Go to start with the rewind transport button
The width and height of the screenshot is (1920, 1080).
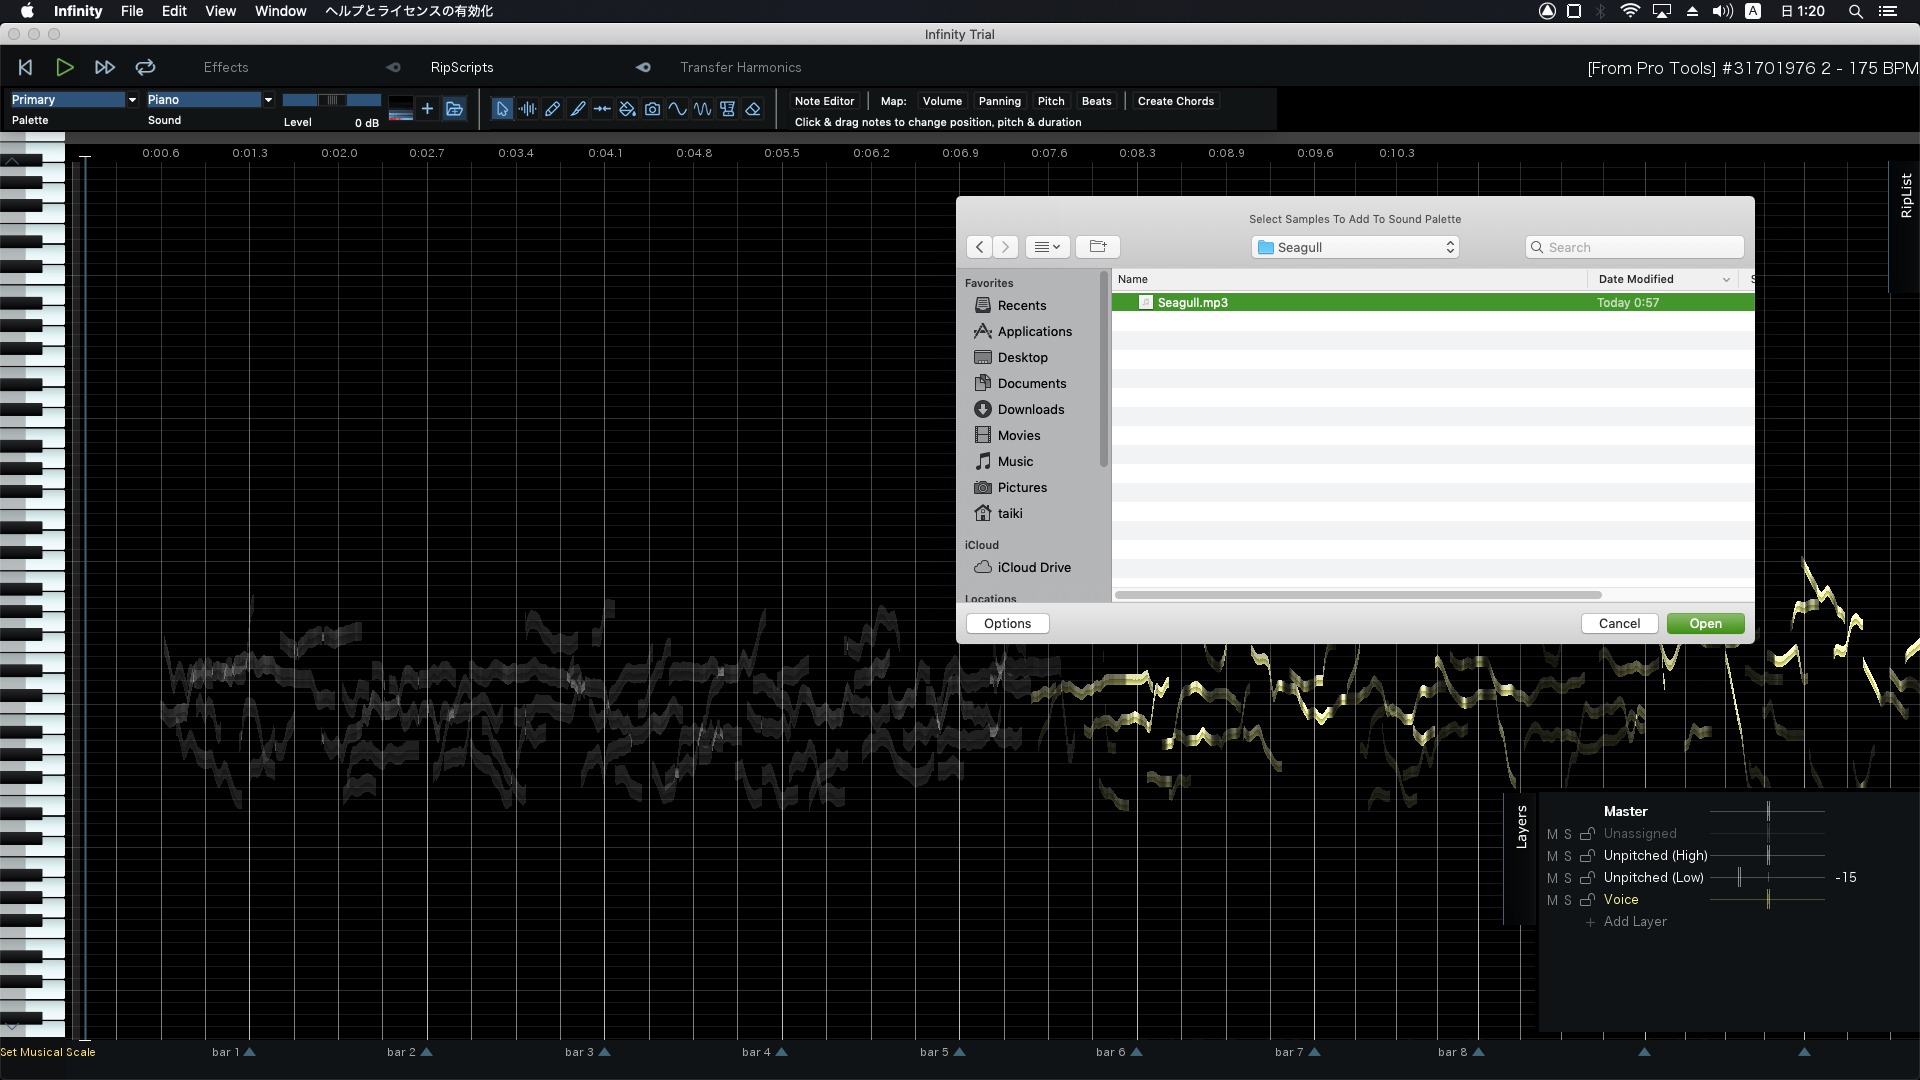tap(26, 67)
